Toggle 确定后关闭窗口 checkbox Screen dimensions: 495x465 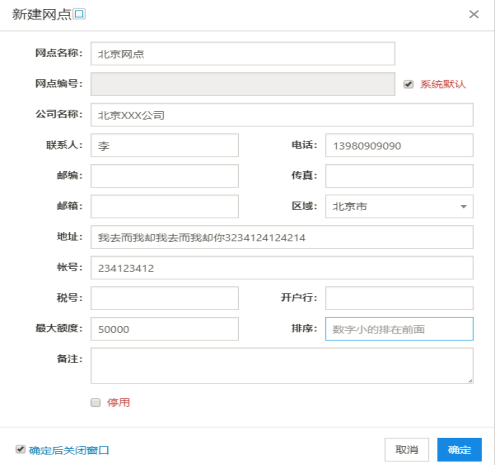(20, 449)
